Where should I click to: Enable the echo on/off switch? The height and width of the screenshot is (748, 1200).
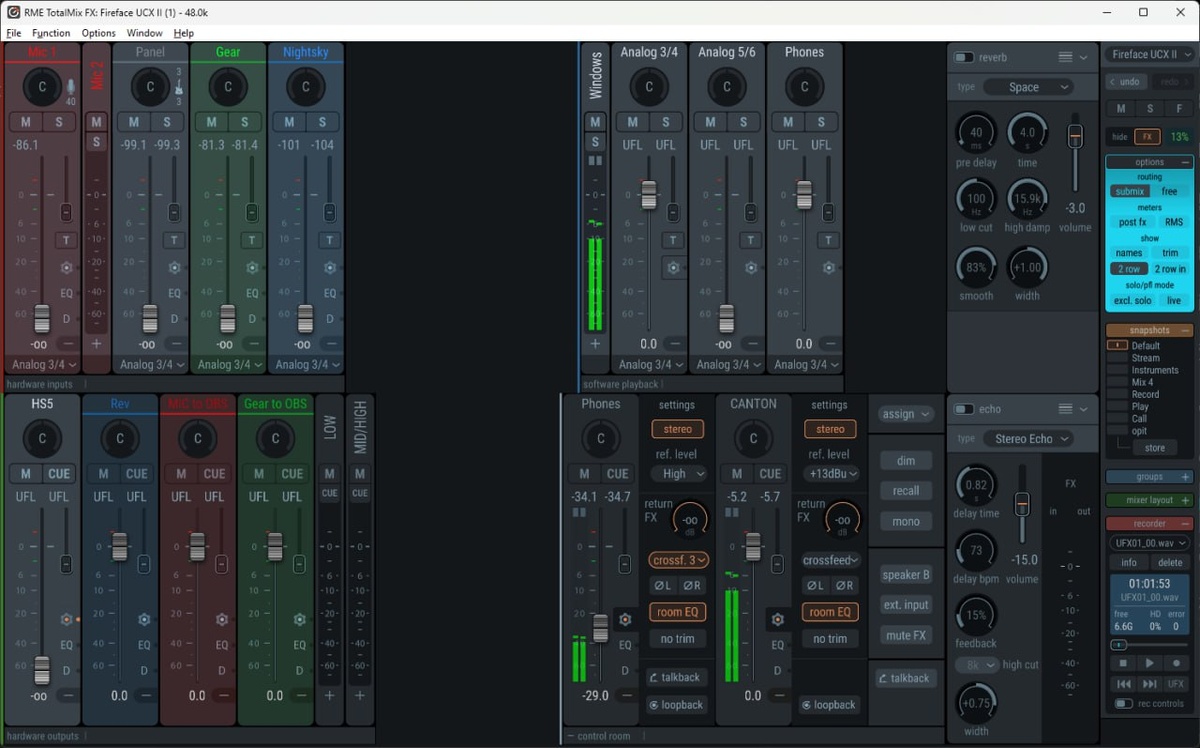964,409
